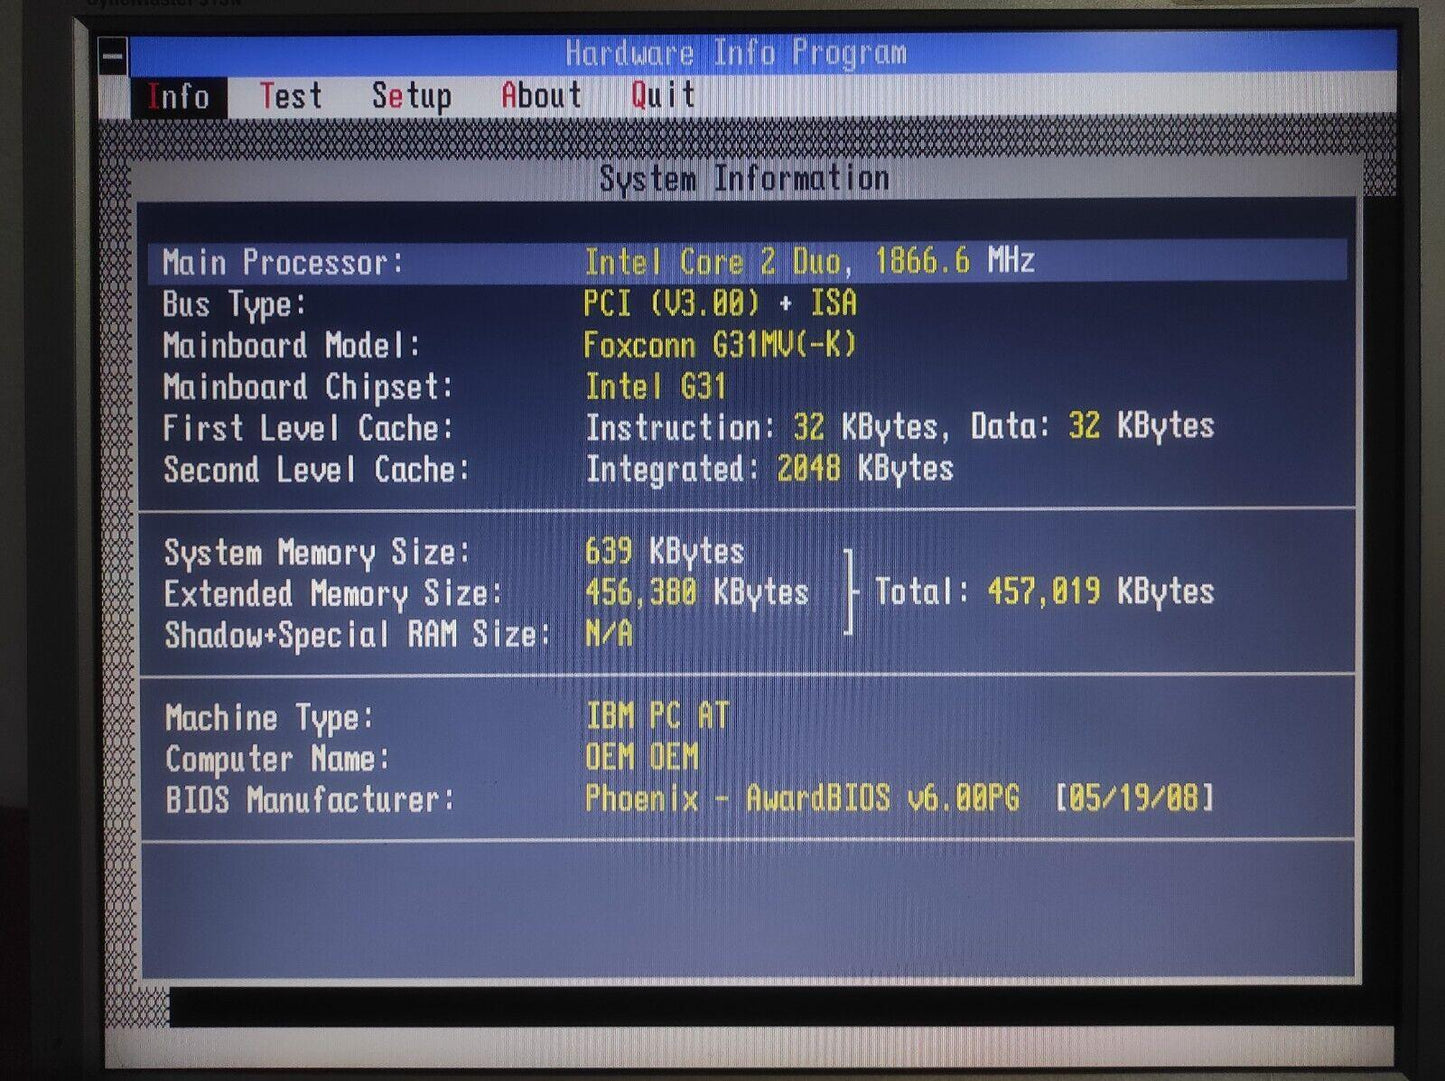The width and height of the screenshot is (1445, 1081).
Task: Select the Phoenix AwardBIOS manufacturer value
Action: 898,798
